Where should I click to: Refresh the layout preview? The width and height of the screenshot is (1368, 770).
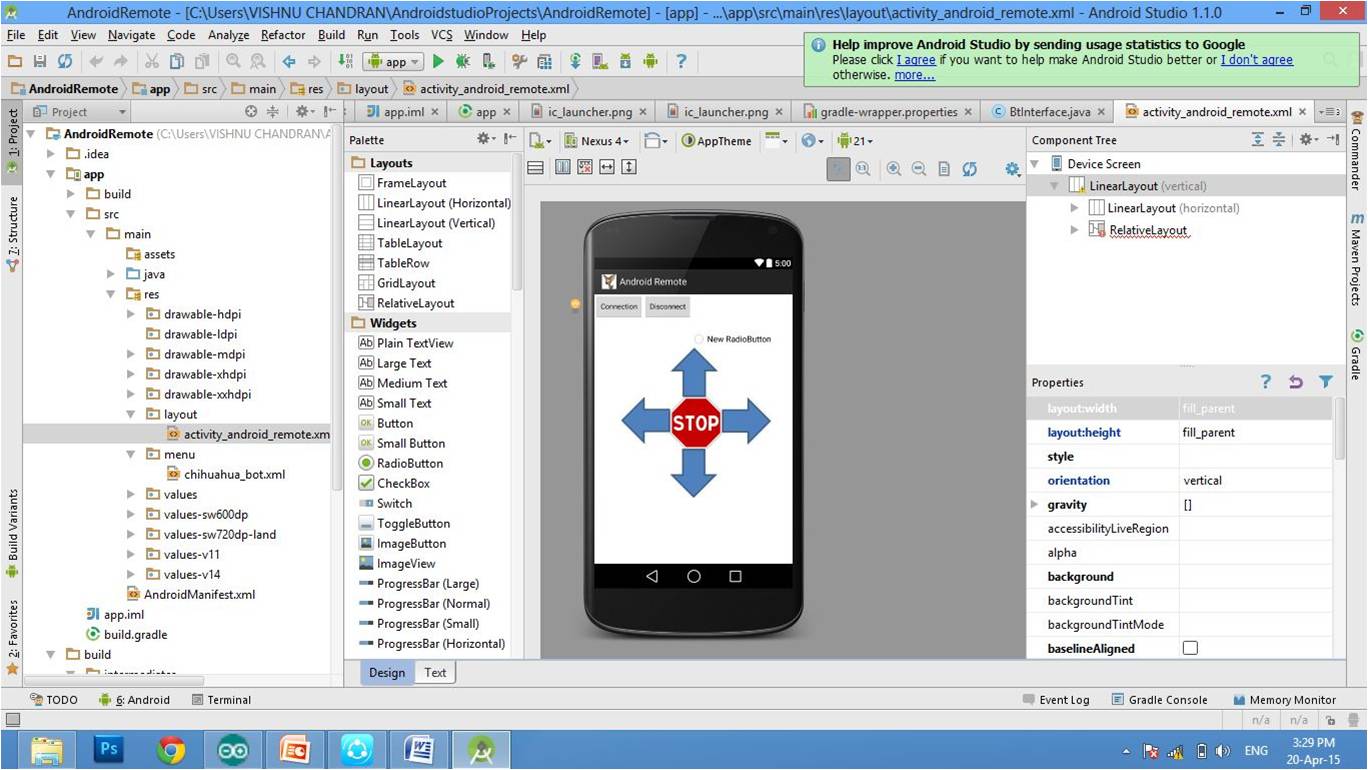tap(969, 169)
